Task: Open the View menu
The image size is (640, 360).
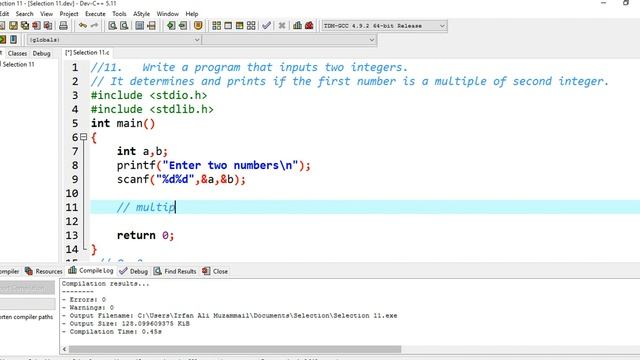Action: tap(47, 13)
